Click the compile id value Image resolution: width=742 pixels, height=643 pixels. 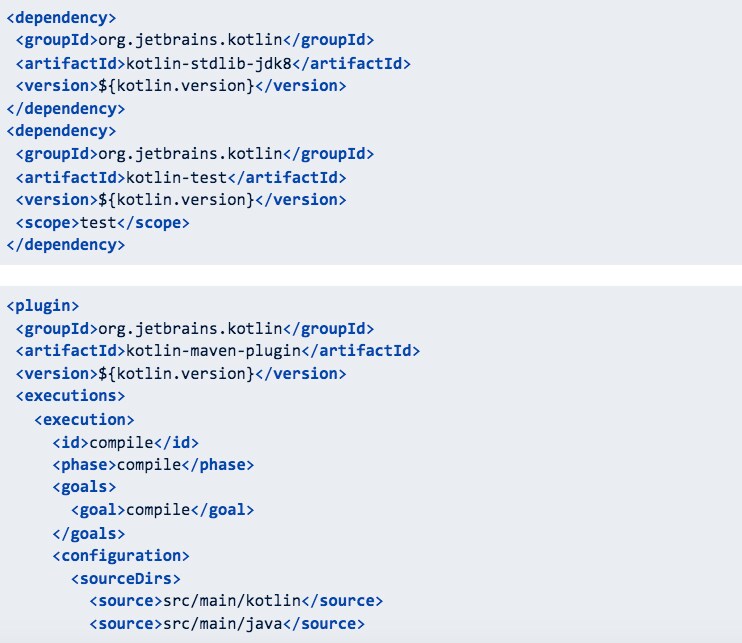[x=121, y=443]
